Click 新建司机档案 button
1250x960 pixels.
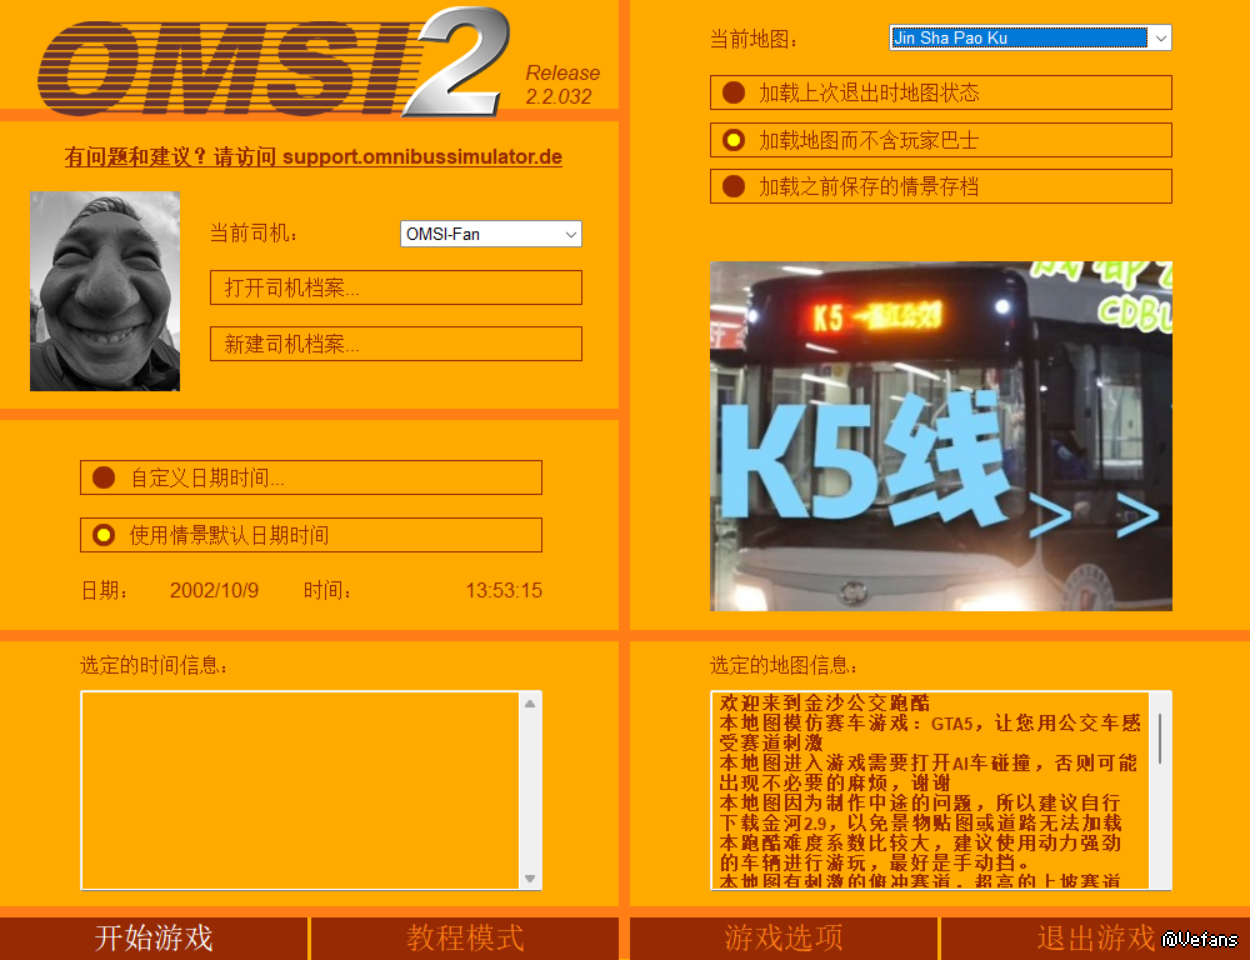point(396,344)
